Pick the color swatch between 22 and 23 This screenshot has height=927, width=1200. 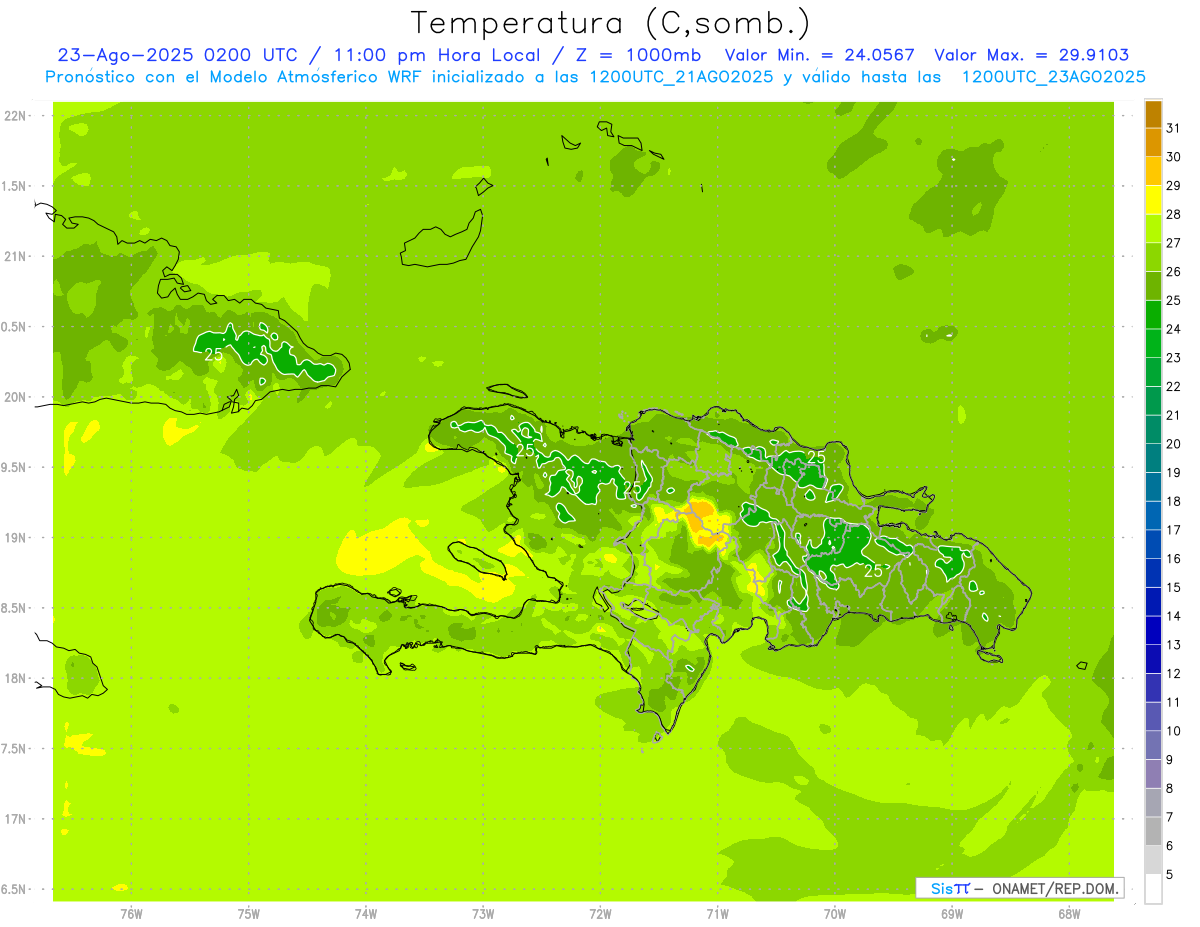(x=1153, y=372)
